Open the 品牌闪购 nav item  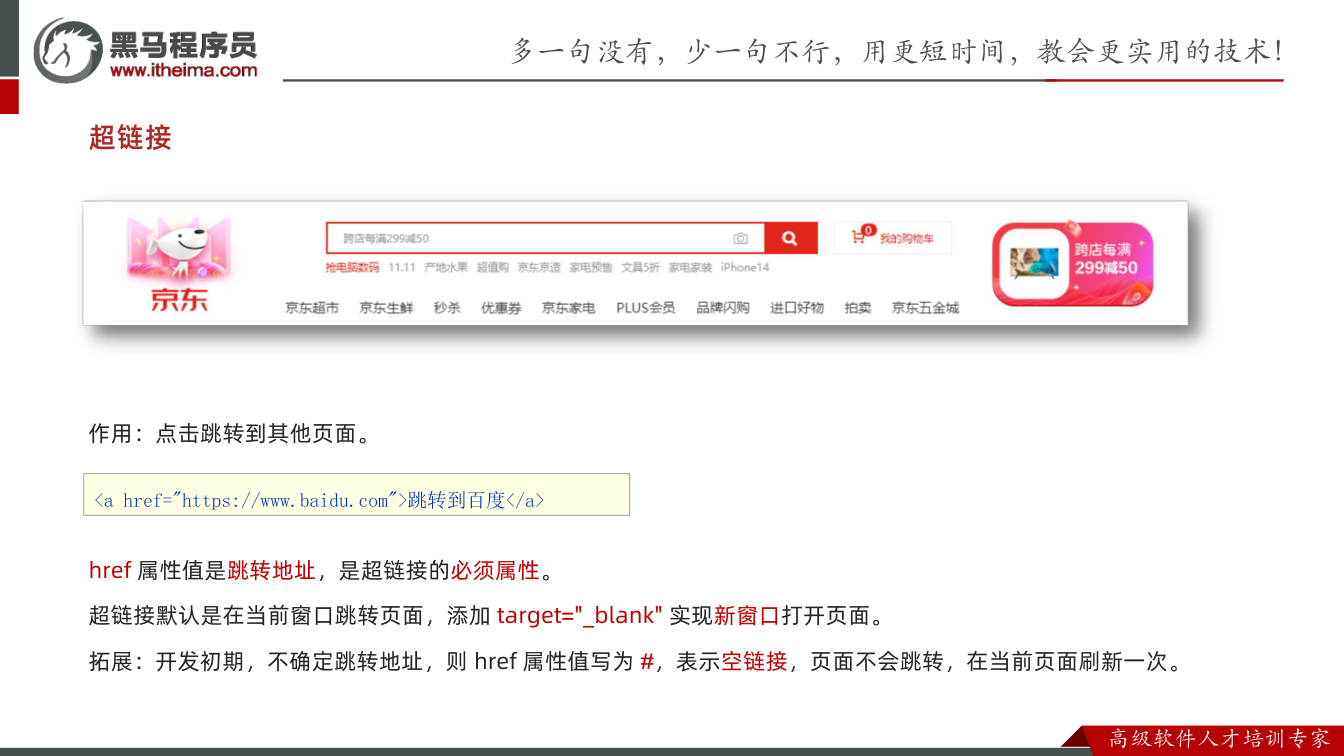[723, 308]
